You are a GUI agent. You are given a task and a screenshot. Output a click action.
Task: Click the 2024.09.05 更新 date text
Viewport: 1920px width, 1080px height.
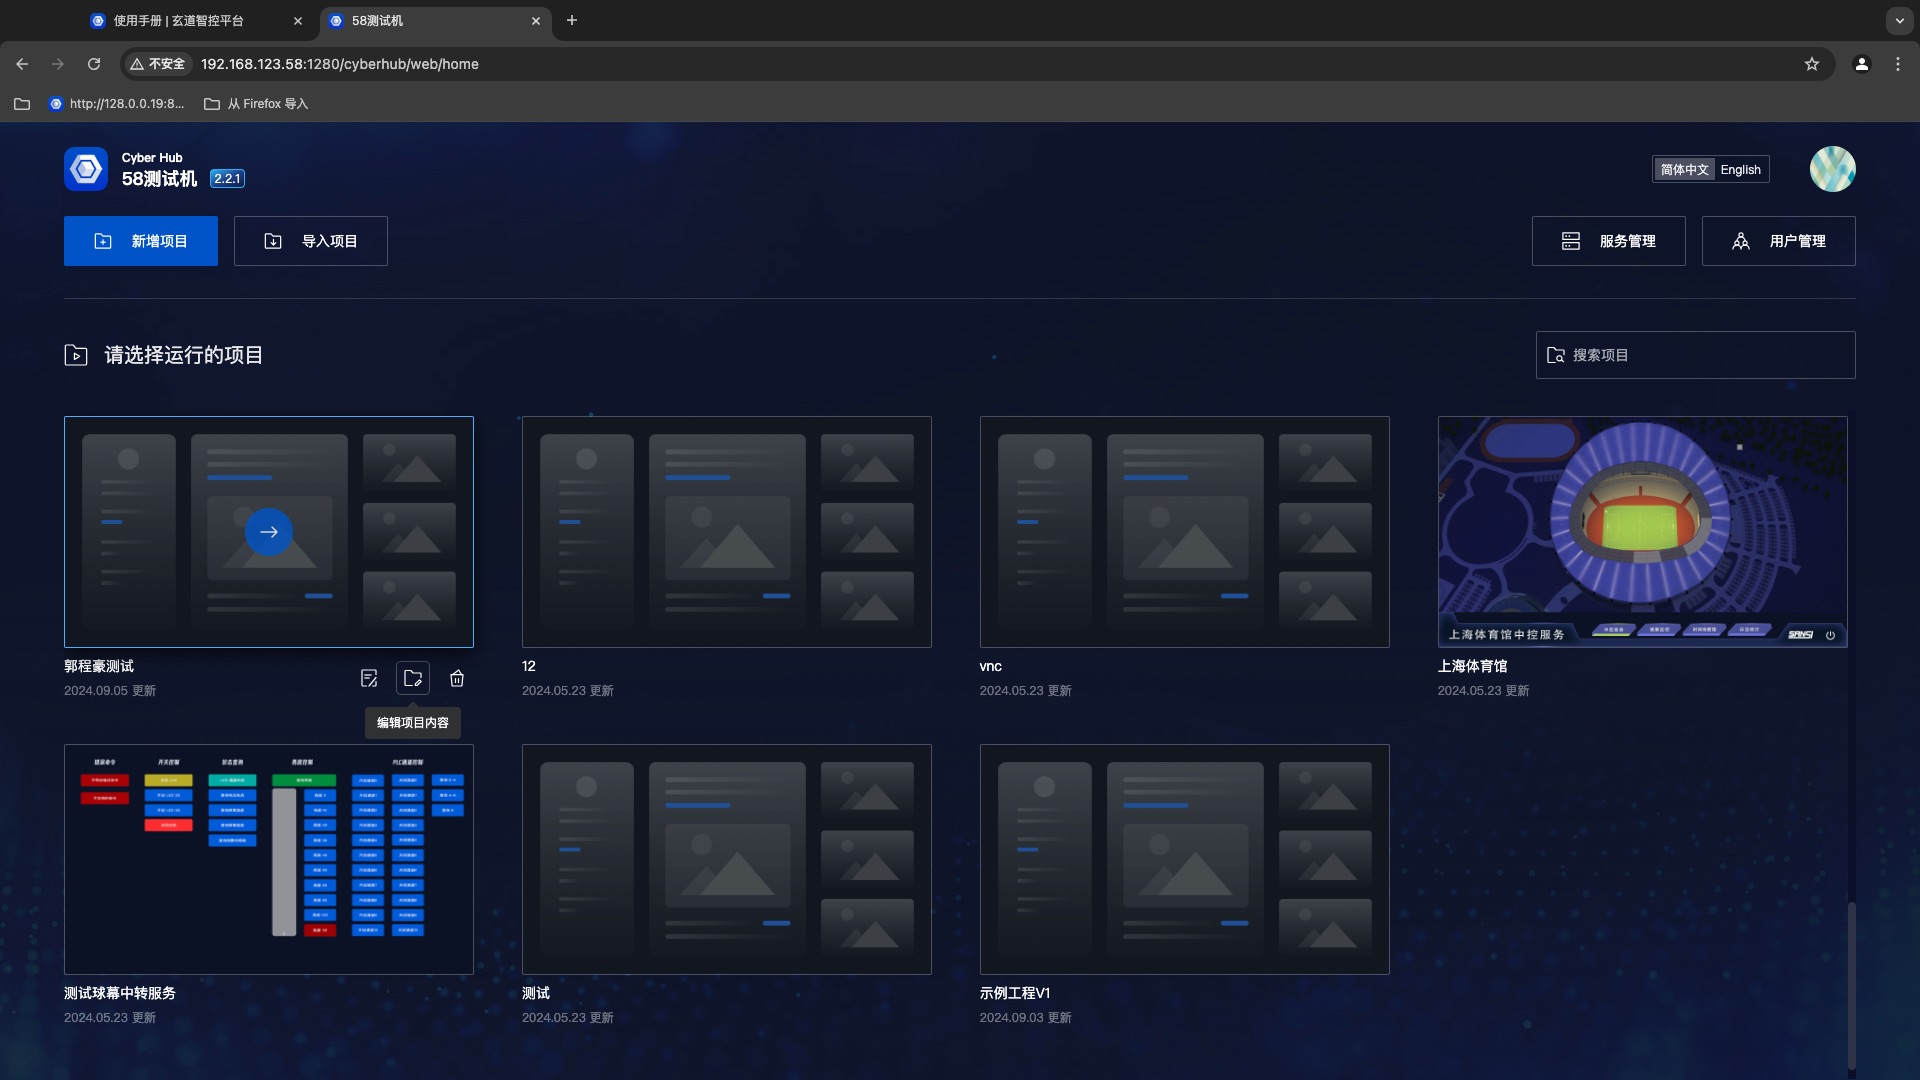click(110, 691)
